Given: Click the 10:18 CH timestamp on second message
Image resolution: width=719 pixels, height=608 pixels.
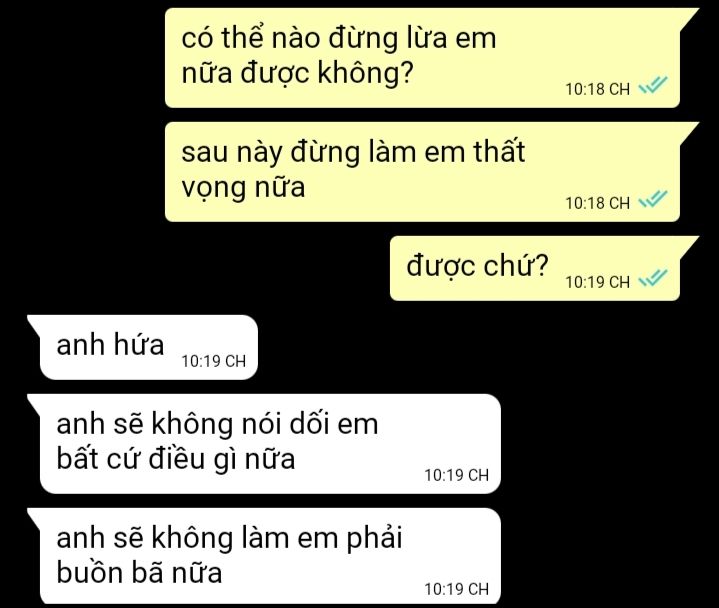Looking at the screenshot, I should pyautogui.click(x=597, y=203).
